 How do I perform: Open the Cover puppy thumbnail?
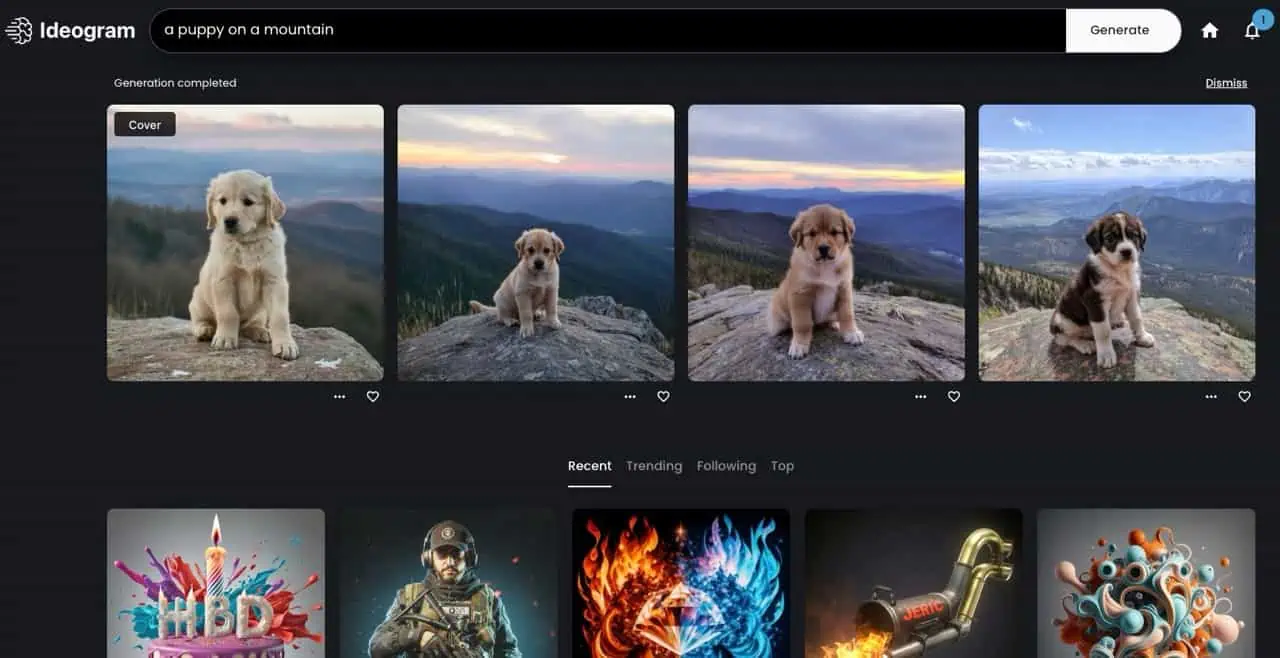[245, 243]
